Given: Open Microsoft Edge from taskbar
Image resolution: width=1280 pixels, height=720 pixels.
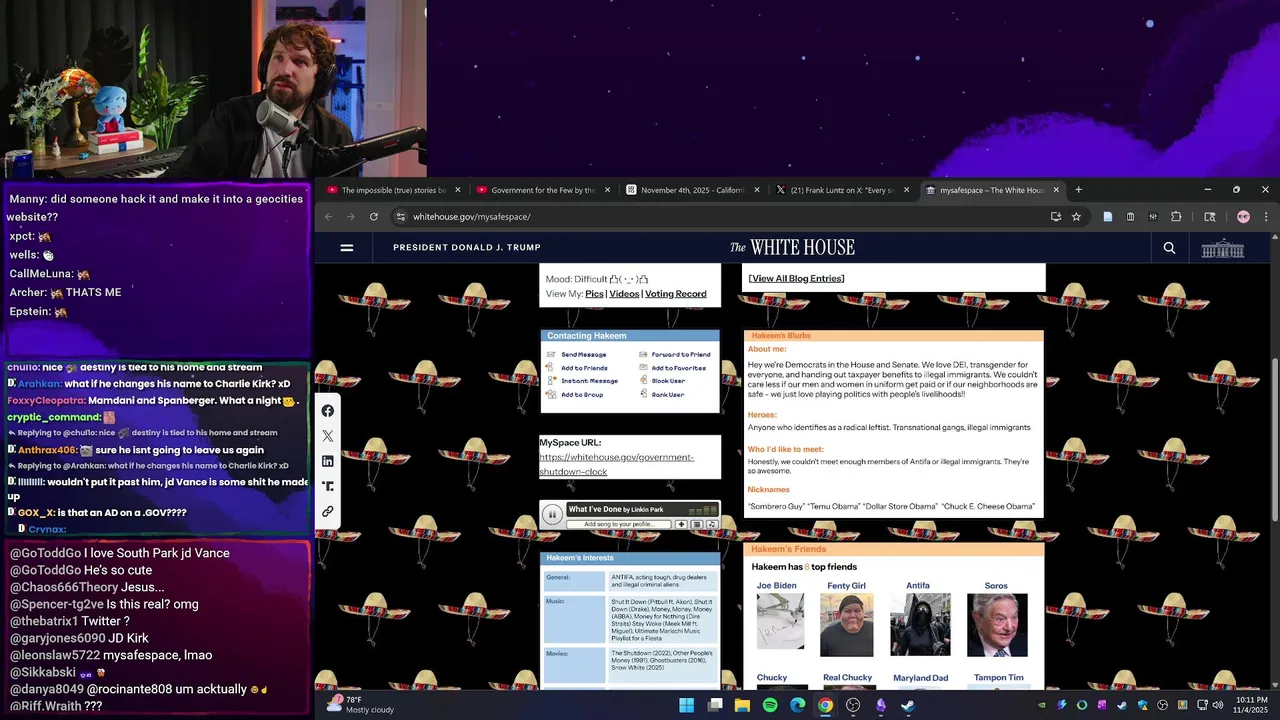Looking at the screenshot, I should [797, 705].
